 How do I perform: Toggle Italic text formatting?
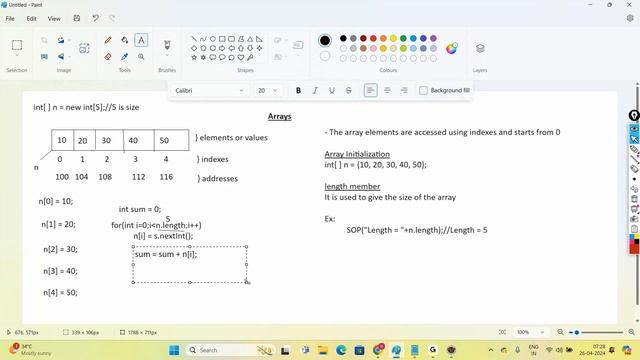pos(315,90)
